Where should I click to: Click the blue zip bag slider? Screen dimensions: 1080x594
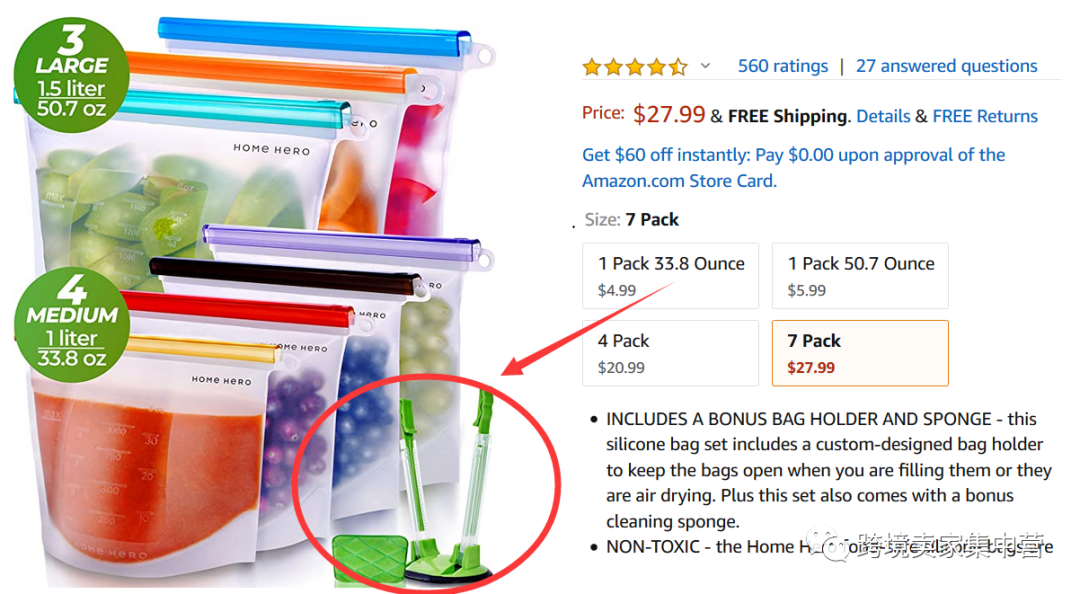314,37
